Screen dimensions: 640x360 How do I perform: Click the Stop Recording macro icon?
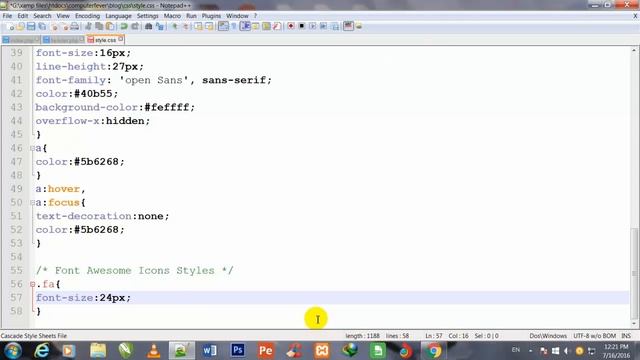302,27
